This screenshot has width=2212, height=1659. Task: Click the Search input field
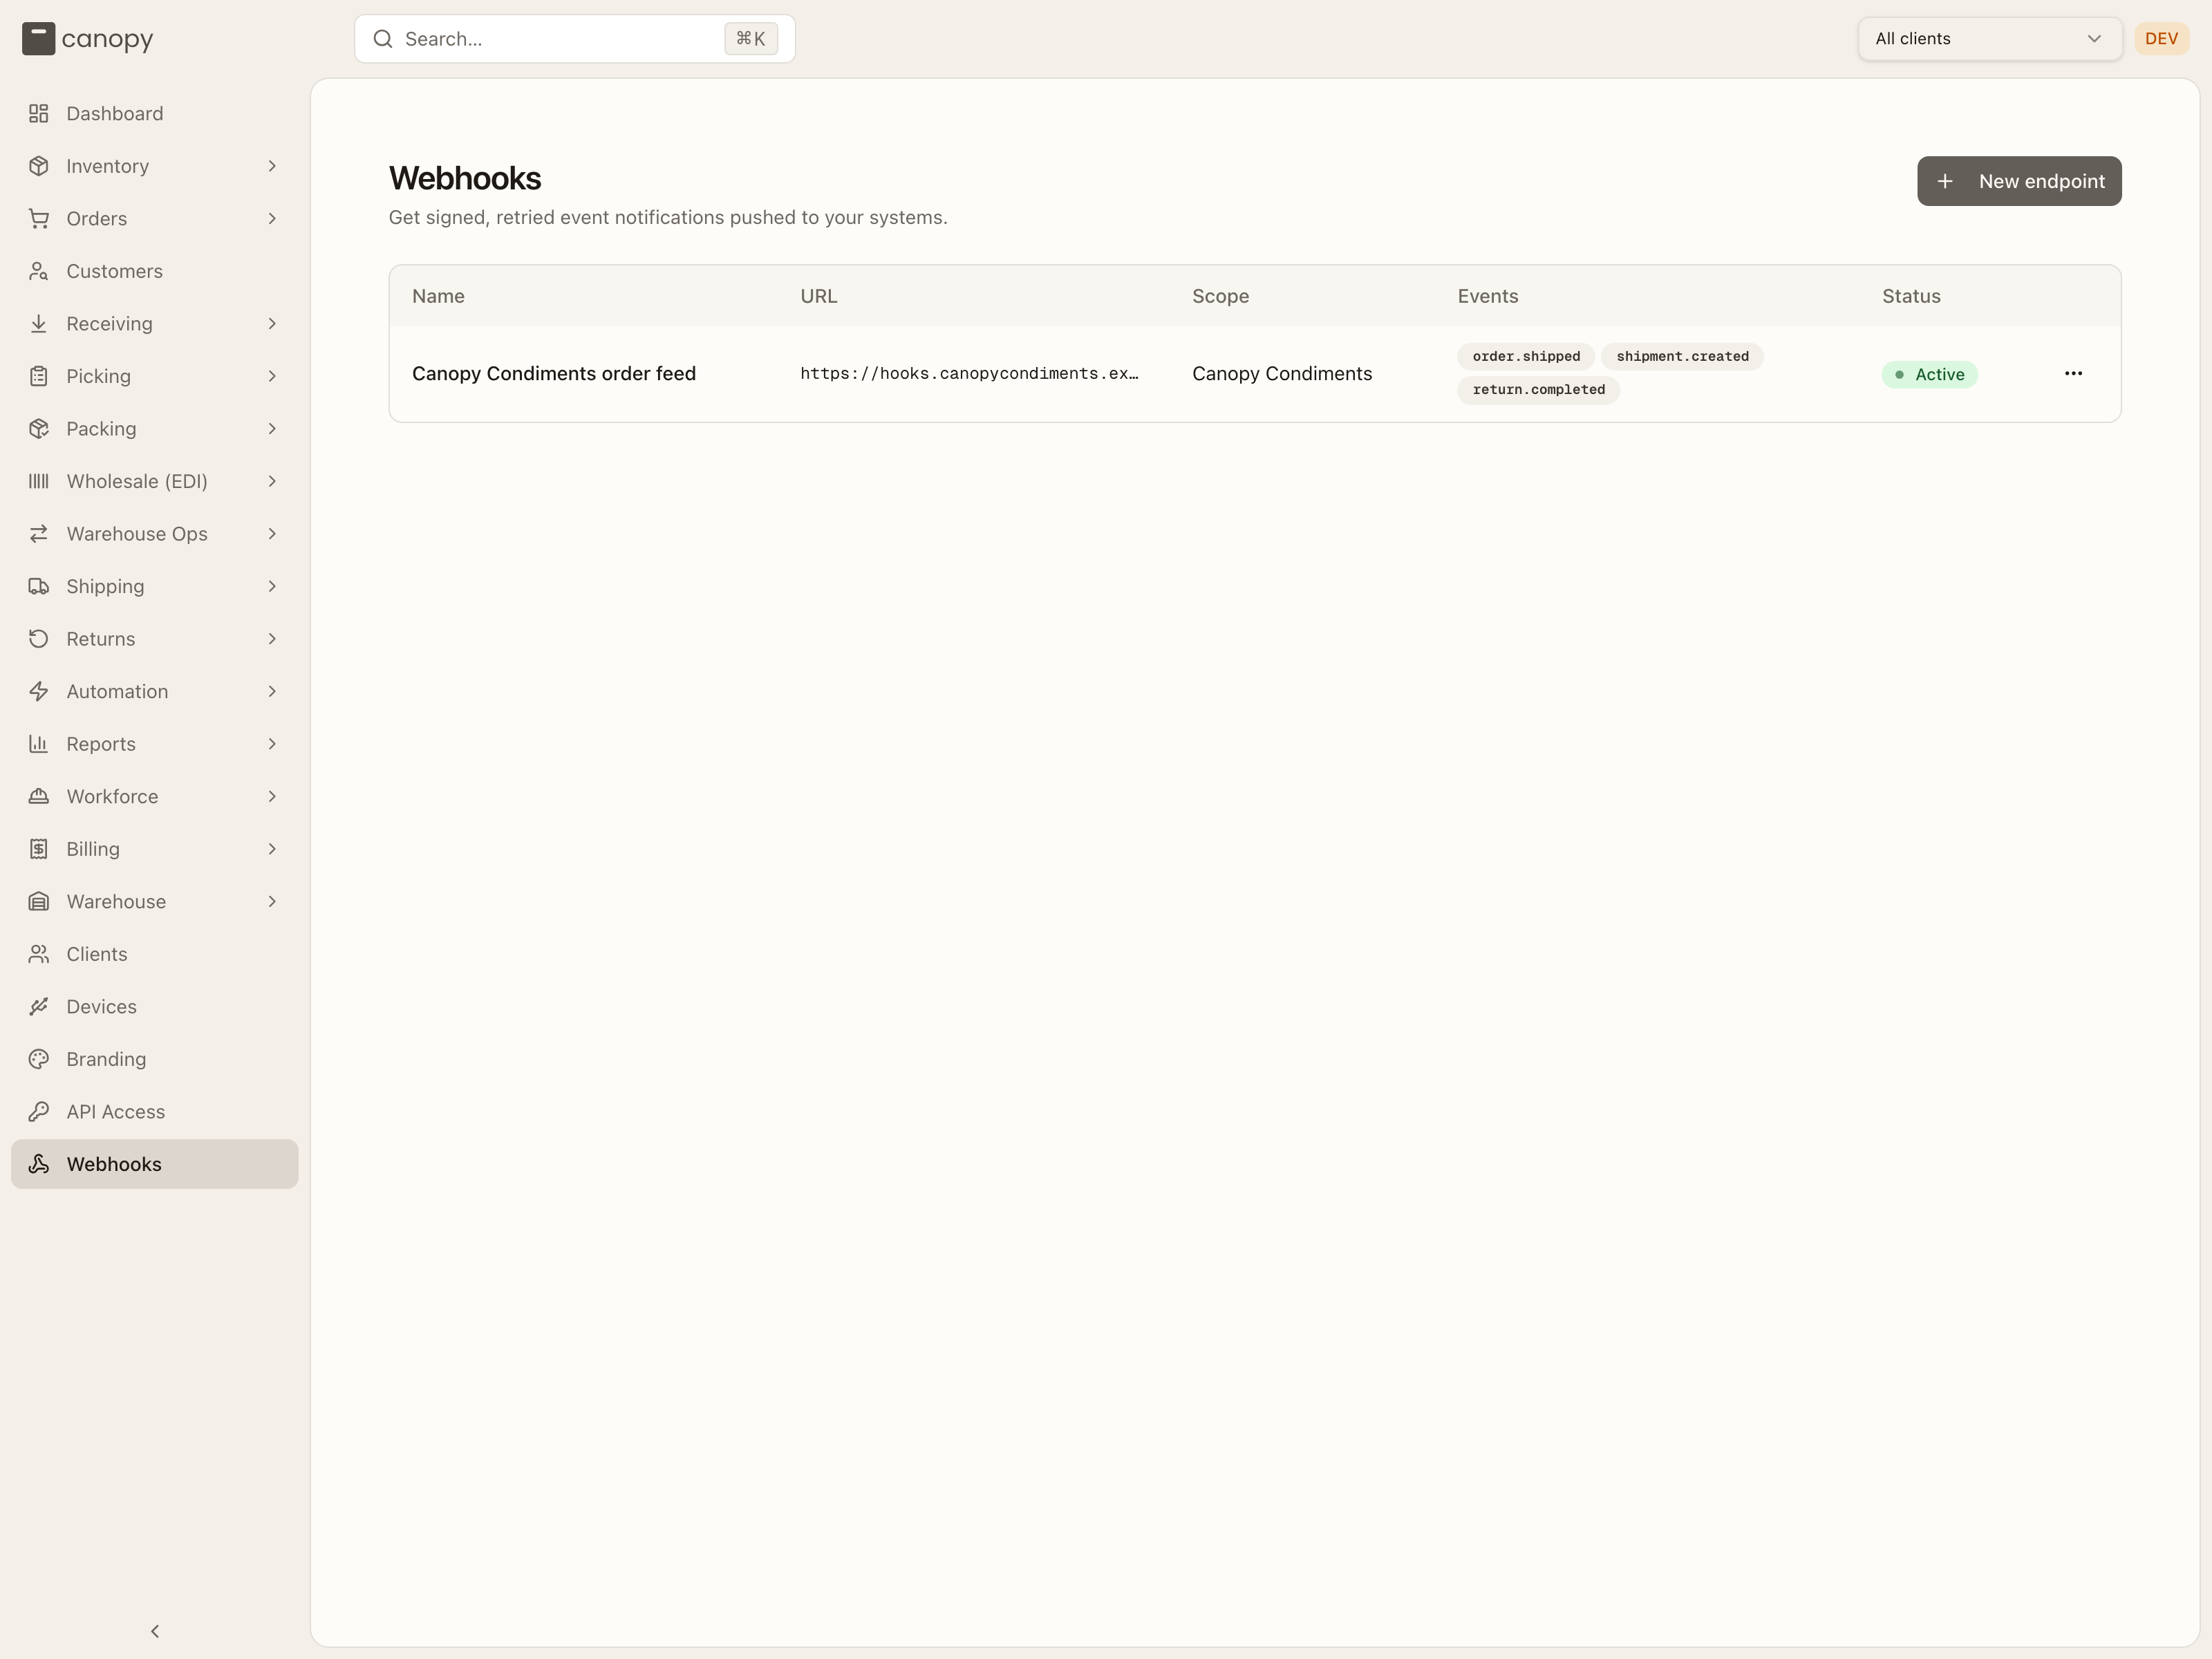575,39
